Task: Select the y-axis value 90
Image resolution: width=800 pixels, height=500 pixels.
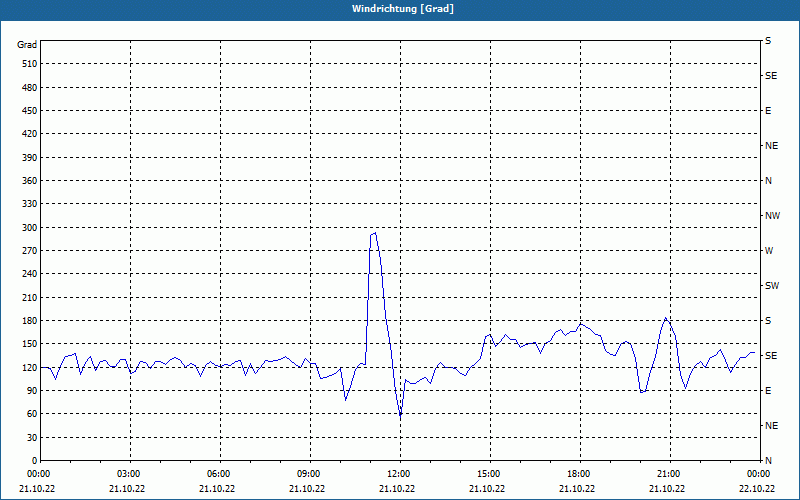Action: point(32,391)
